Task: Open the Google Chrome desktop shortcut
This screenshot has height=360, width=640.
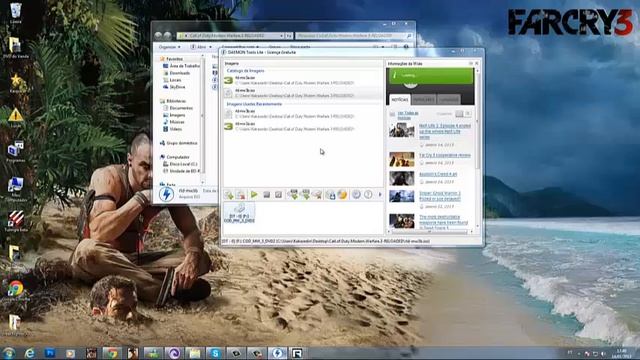Action: click(x=16, y=291)
